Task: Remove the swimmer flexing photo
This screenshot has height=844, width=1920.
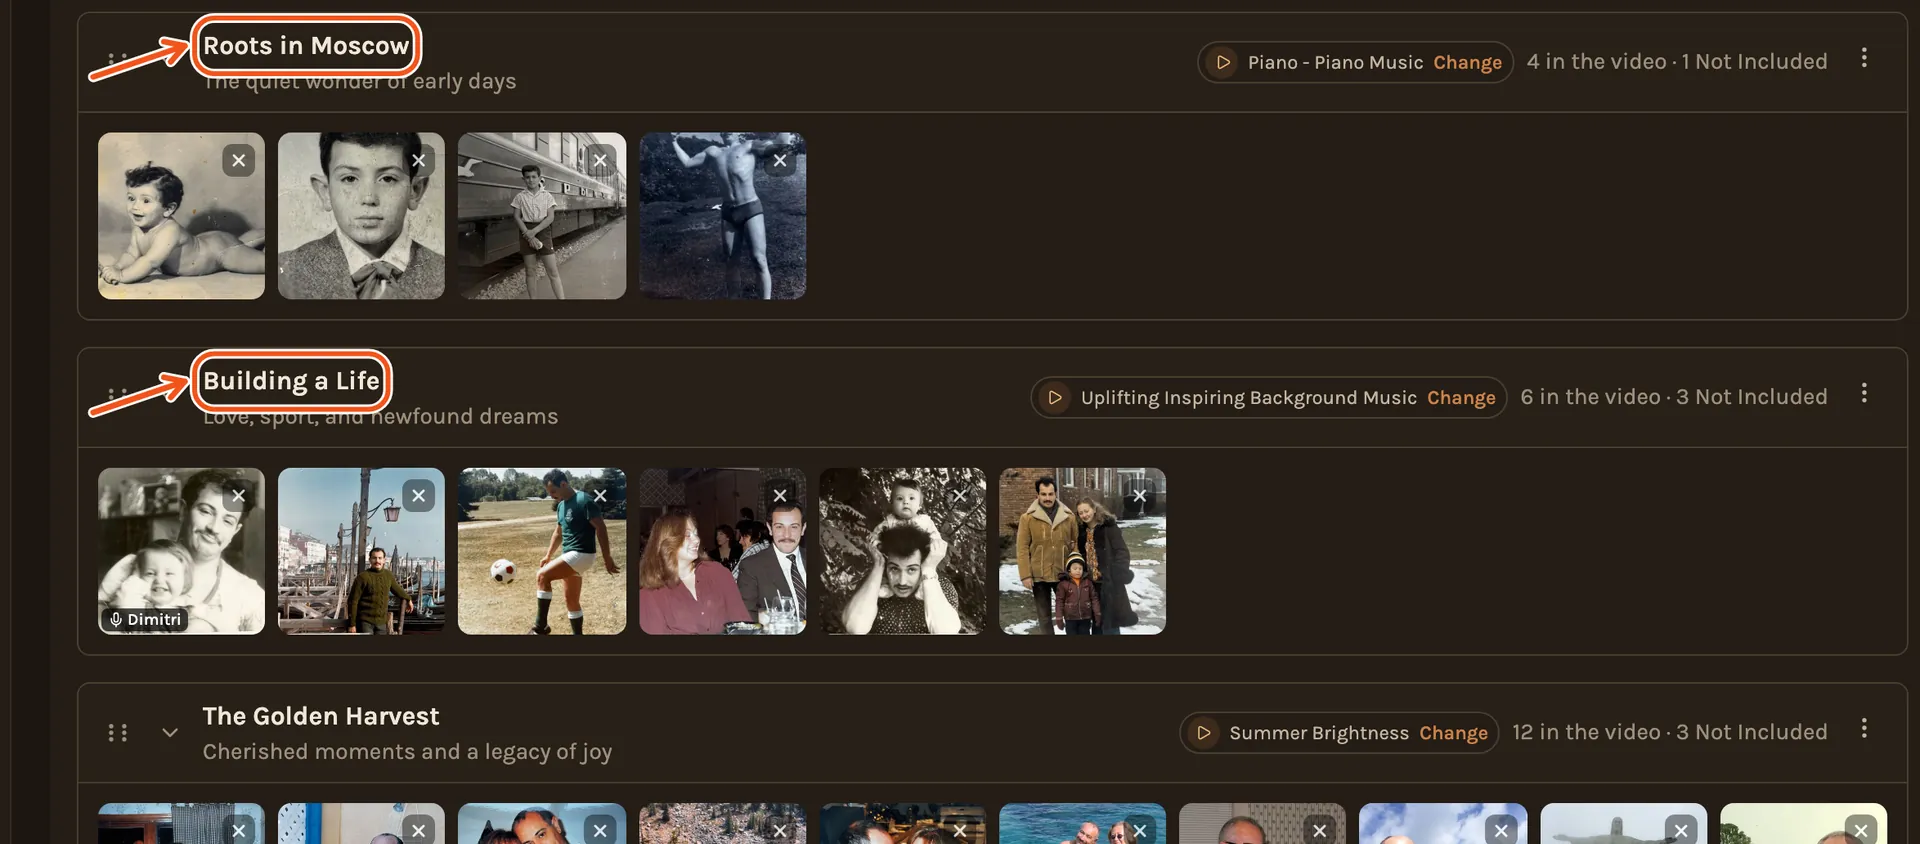Action: 780,160
